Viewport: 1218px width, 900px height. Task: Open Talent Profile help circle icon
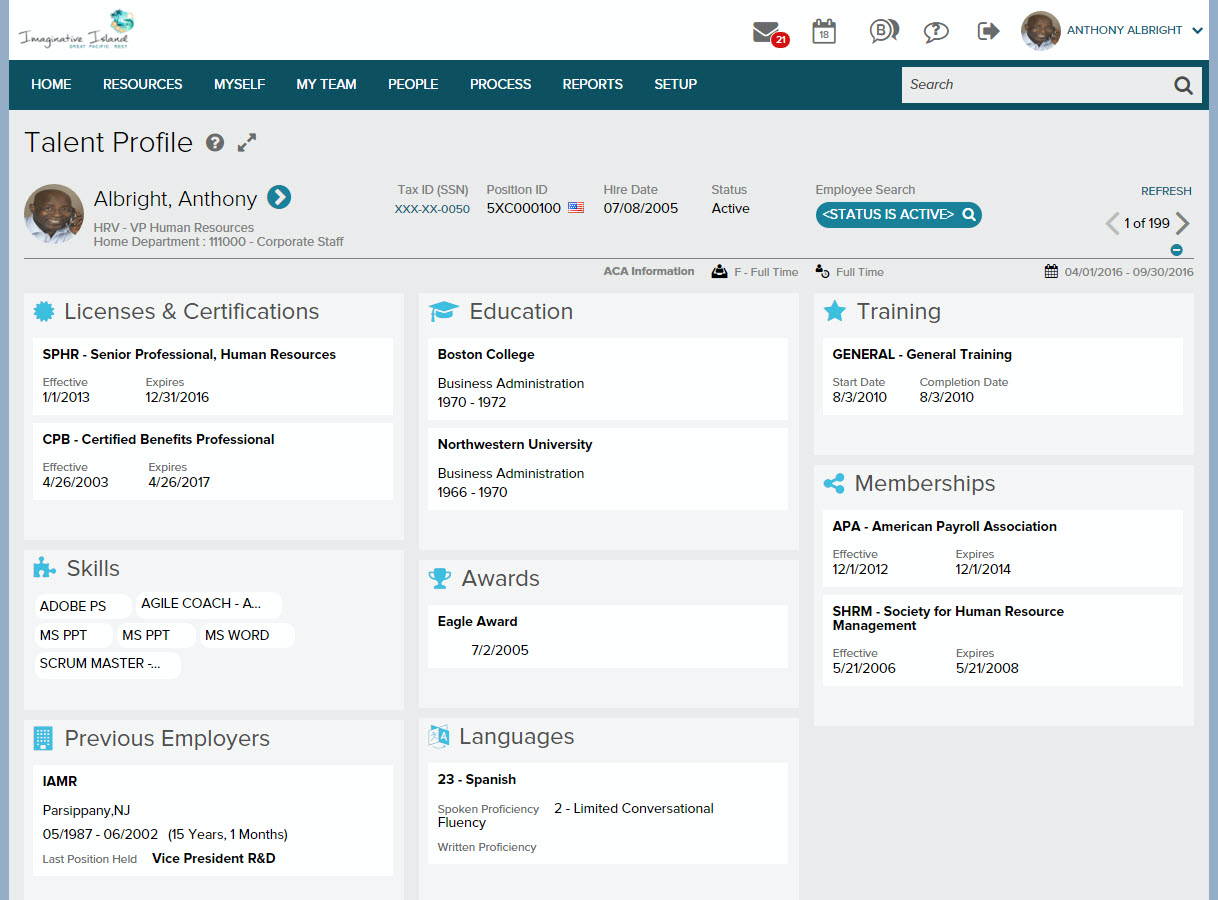tap(215, 143)
